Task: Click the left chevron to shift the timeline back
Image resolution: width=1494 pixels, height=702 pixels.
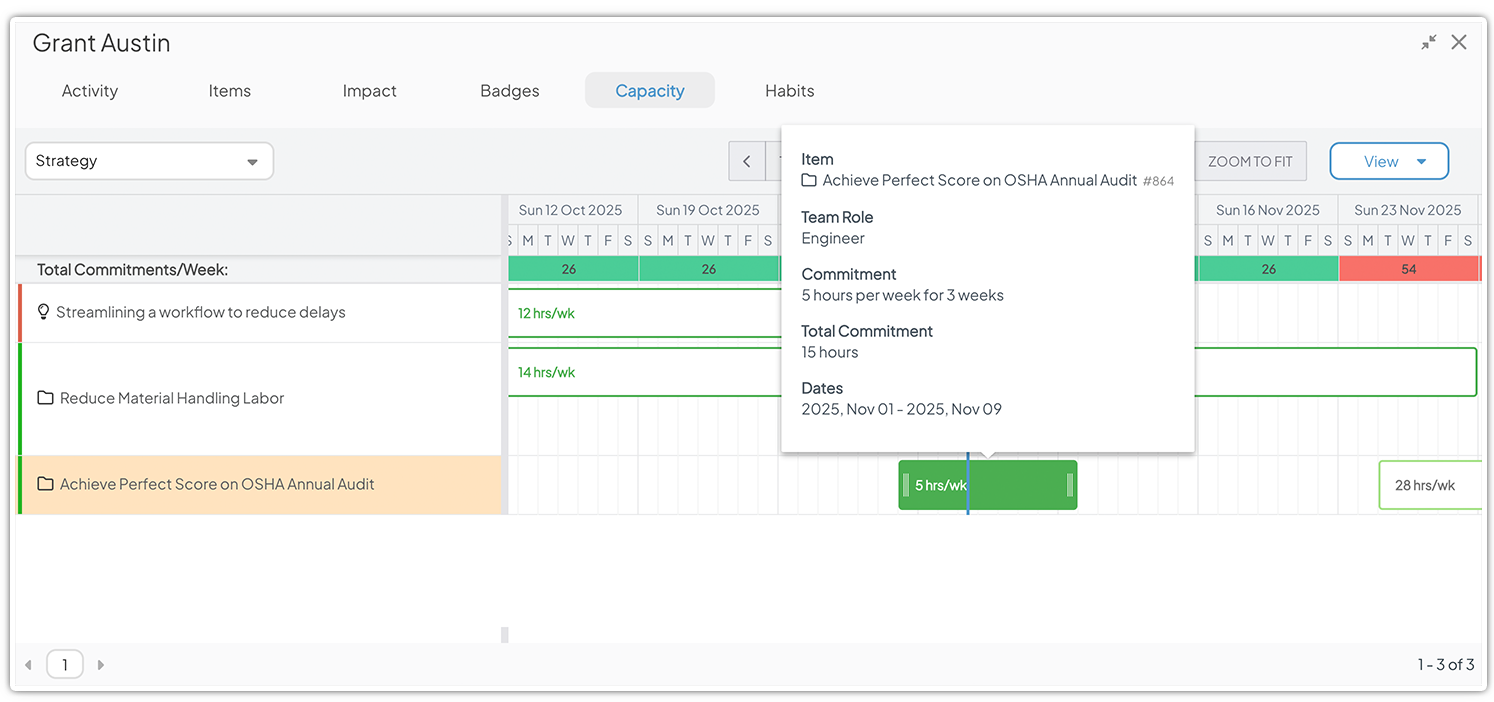Action: tap(746, 161)
